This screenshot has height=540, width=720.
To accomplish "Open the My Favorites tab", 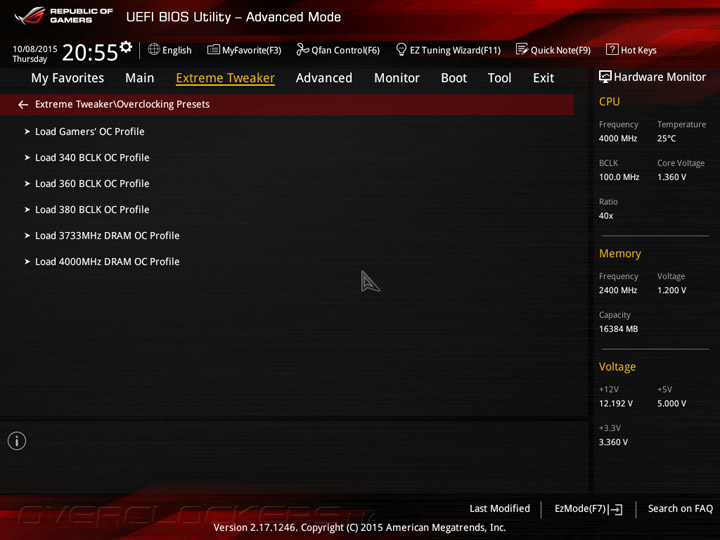I will (x=68, y=78).
